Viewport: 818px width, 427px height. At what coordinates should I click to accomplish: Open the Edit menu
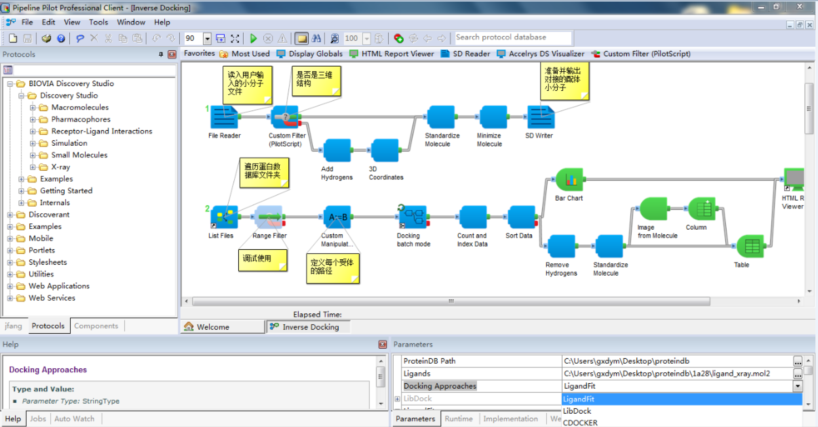49,22
